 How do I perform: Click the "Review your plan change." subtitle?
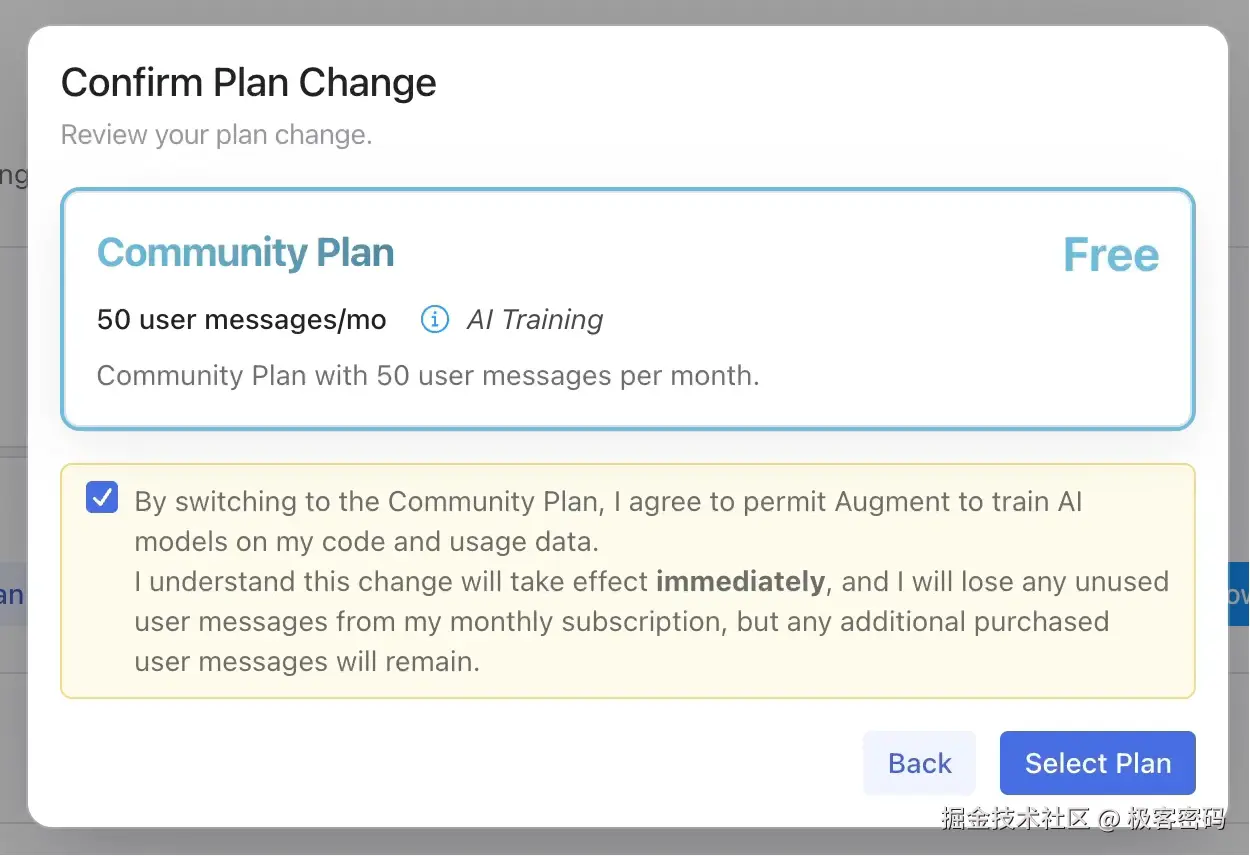[x=216, y=135]
